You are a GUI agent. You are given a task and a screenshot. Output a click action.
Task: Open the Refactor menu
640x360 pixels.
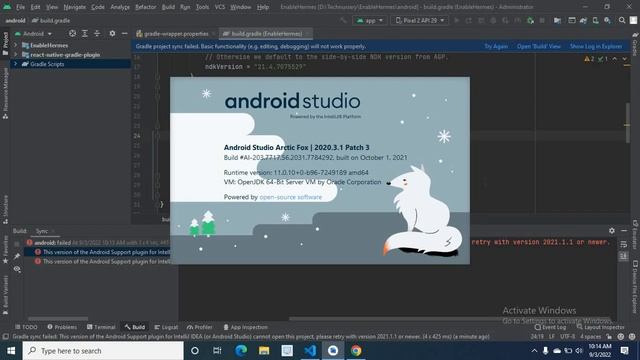(146, 7)
